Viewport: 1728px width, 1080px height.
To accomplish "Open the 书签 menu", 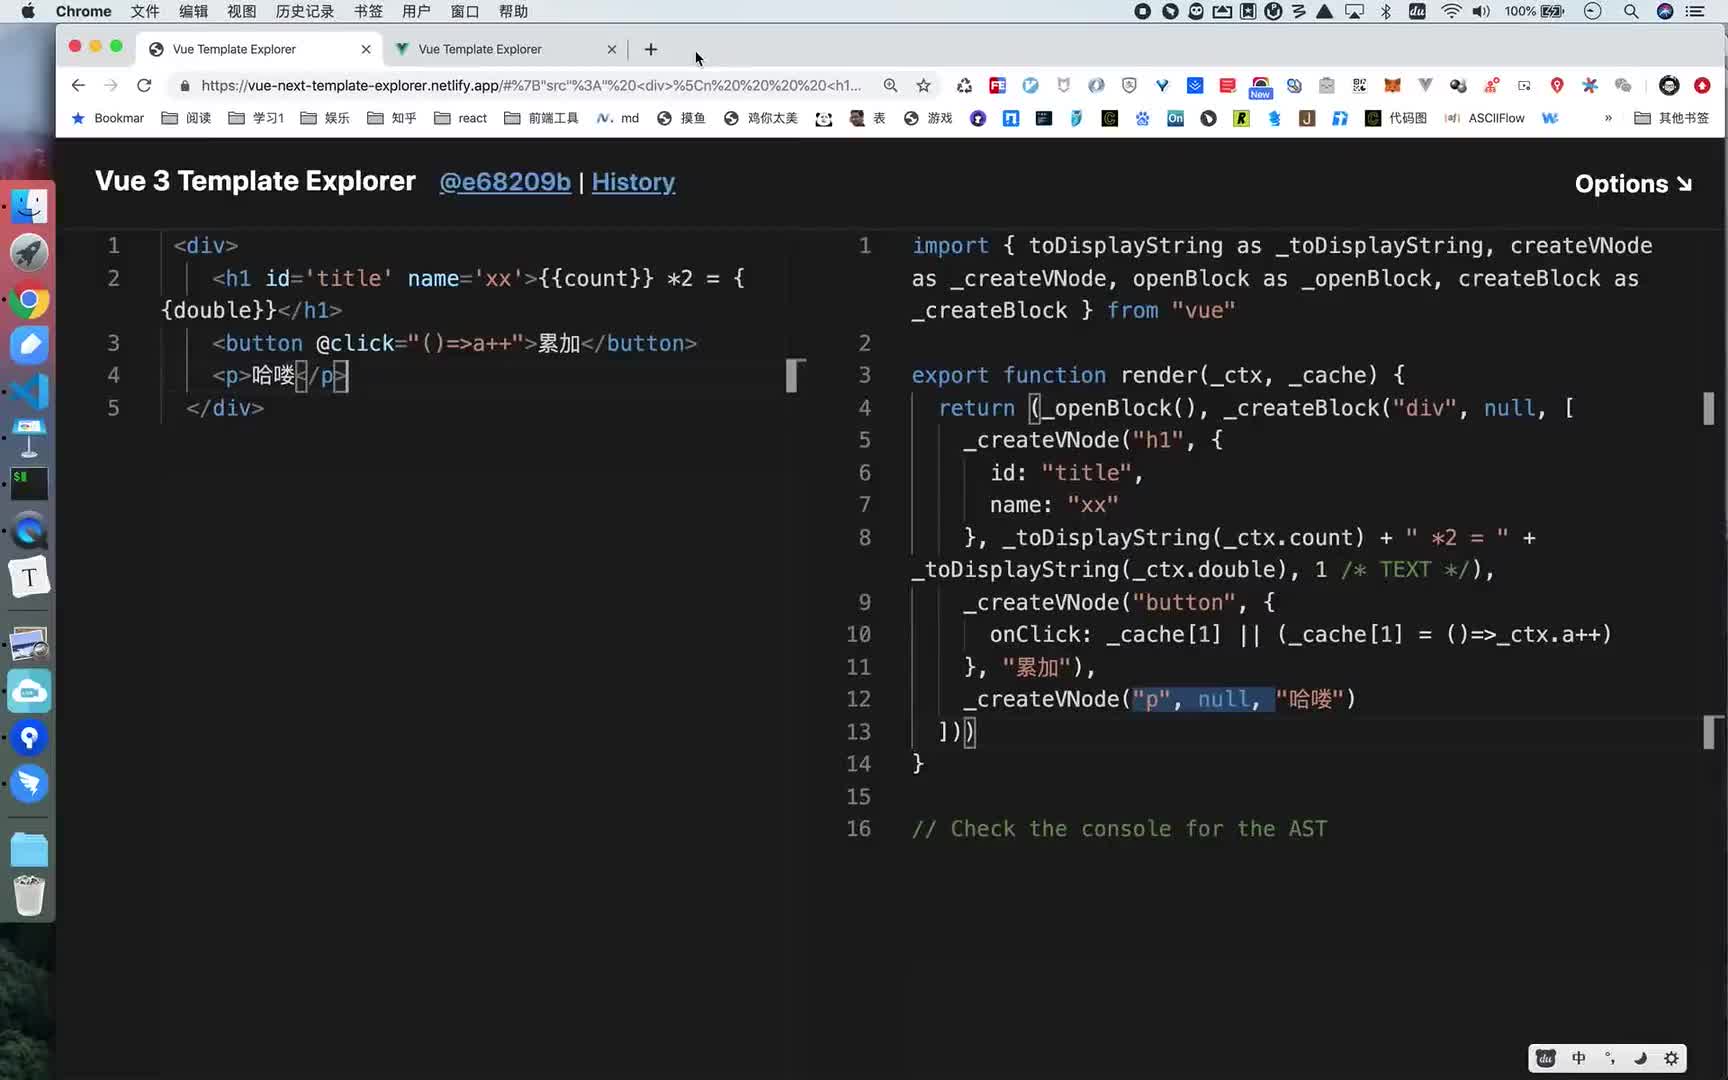I will [368, 11].
